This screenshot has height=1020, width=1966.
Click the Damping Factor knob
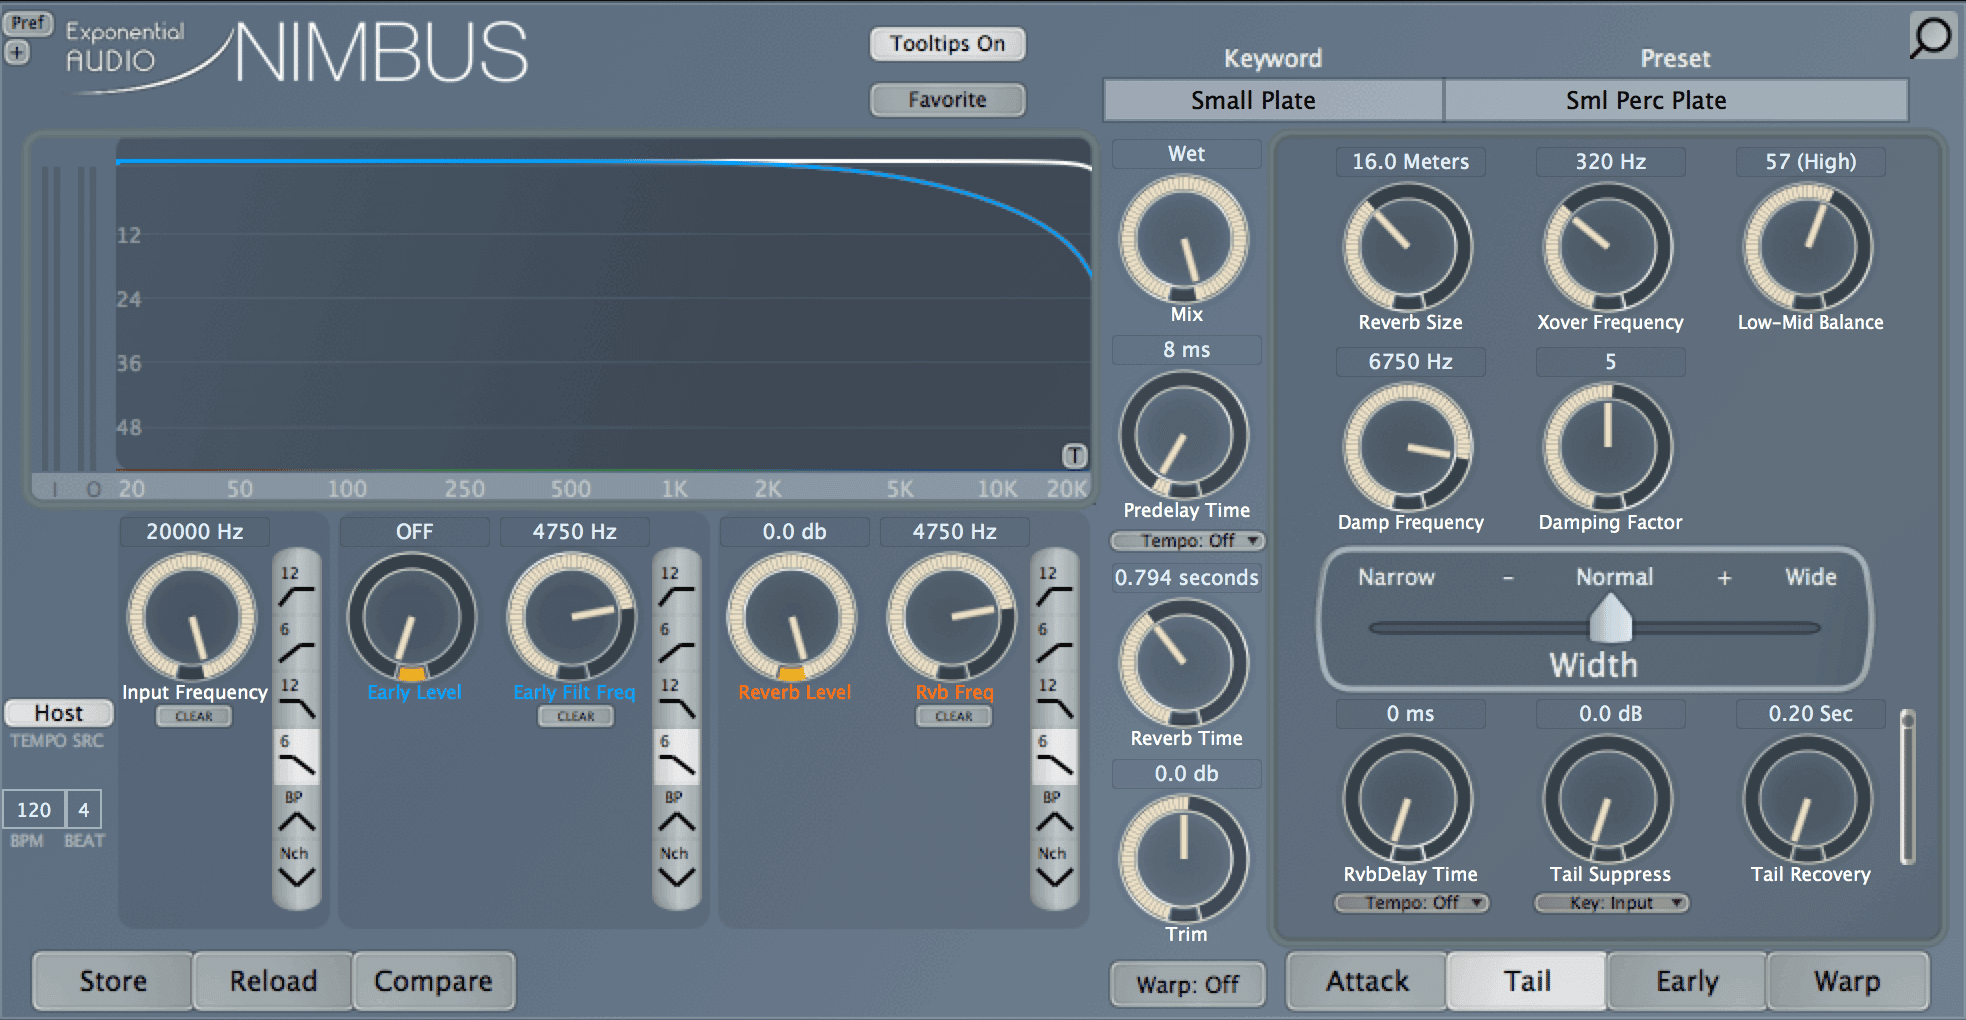click(x=1608, y=447)
